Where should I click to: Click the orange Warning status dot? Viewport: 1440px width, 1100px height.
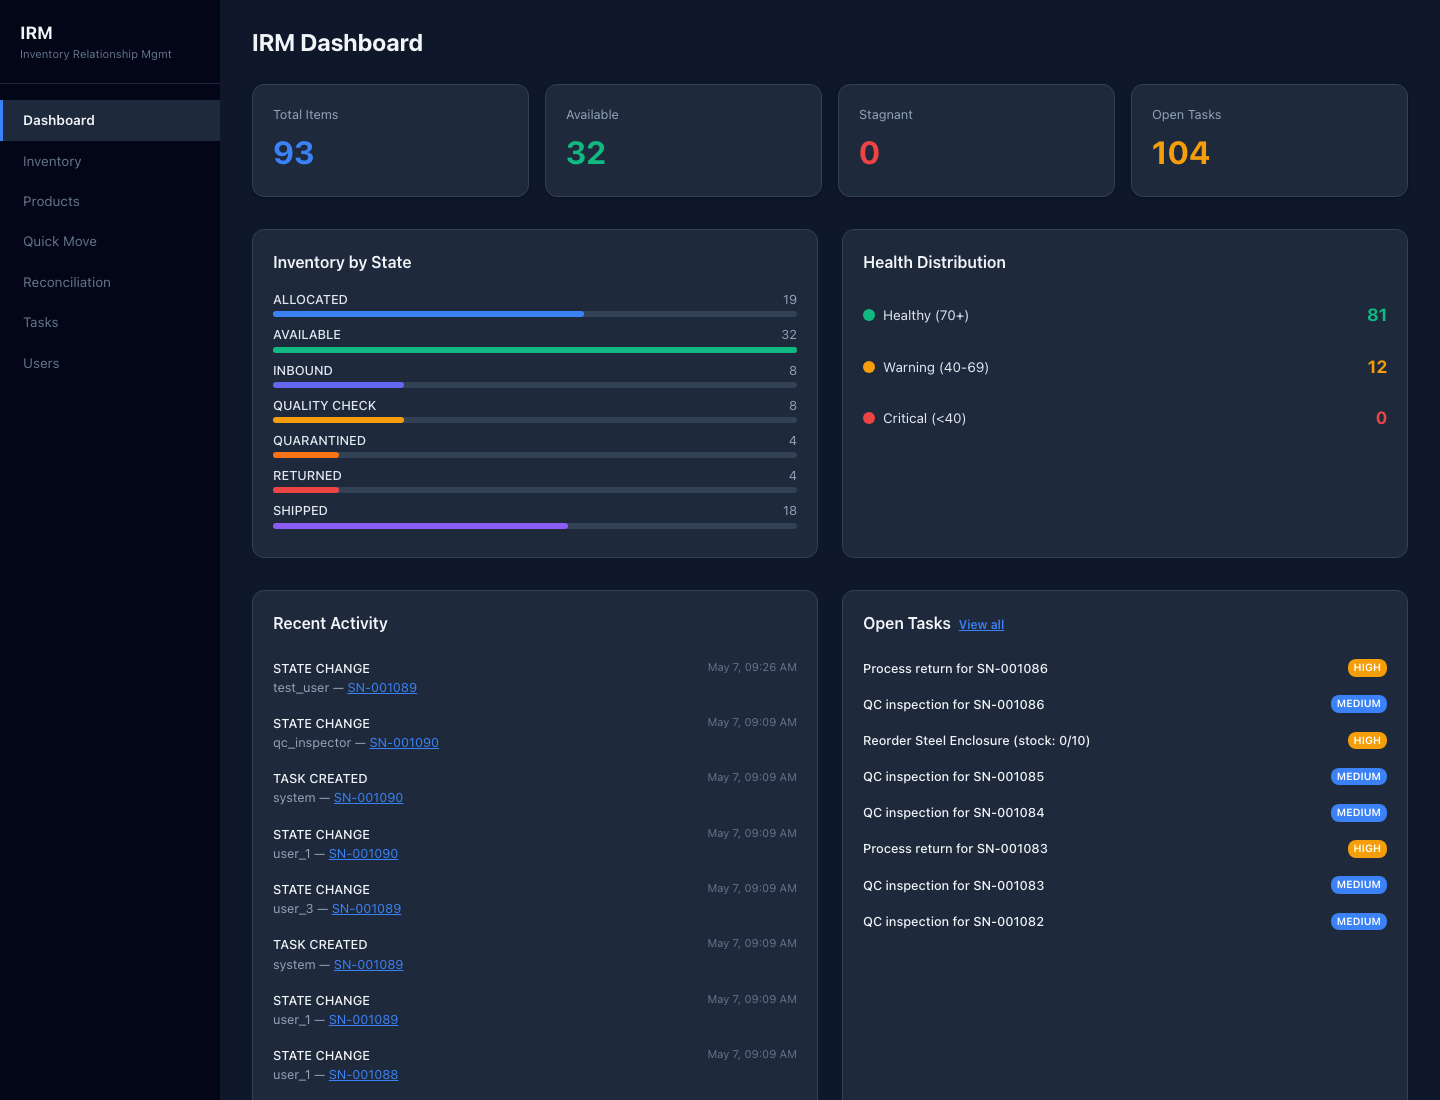coord(869,367)
